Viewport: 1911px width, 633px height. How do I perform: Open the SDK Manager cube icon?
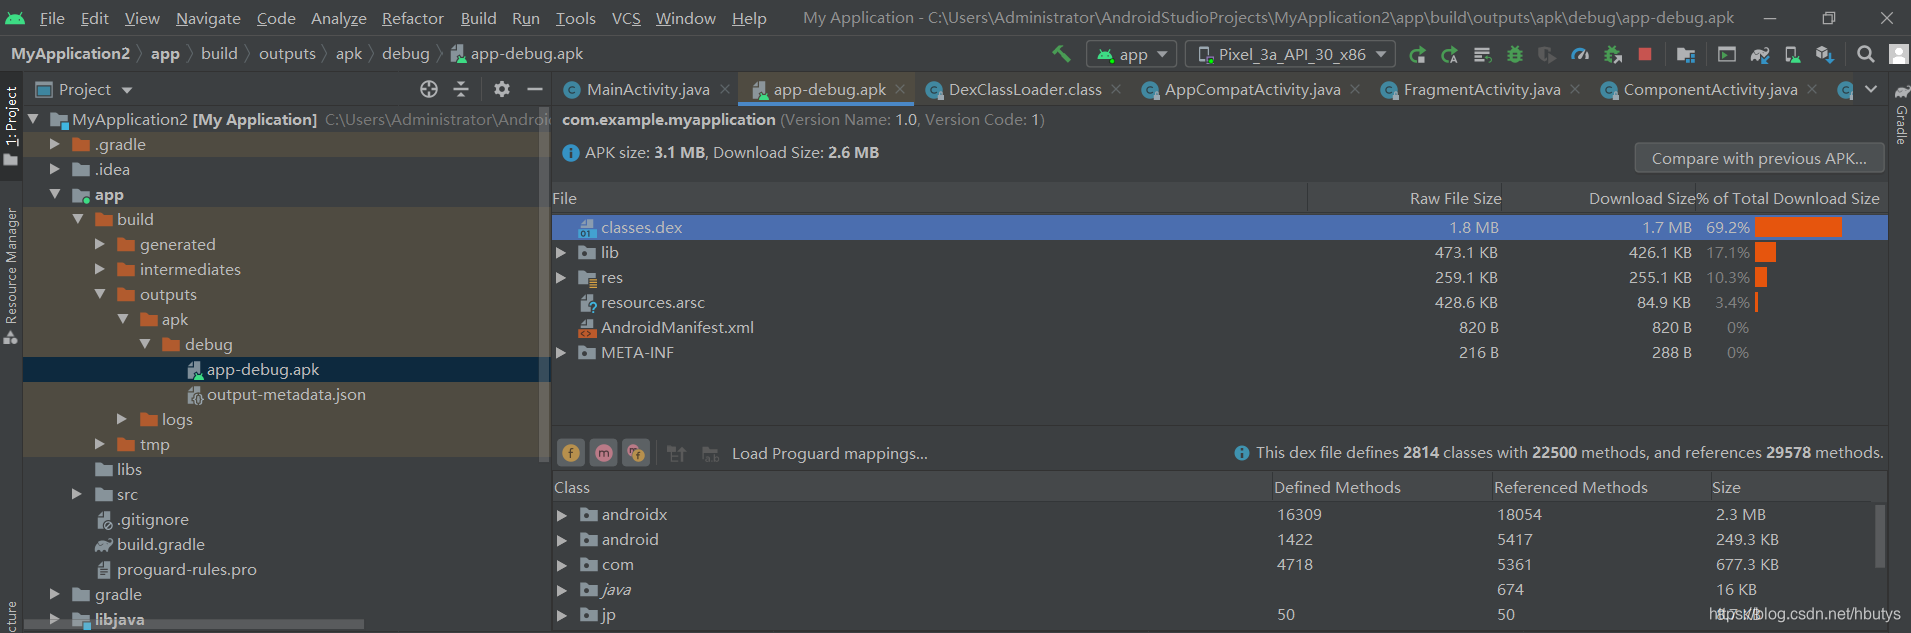(1825, 55)
